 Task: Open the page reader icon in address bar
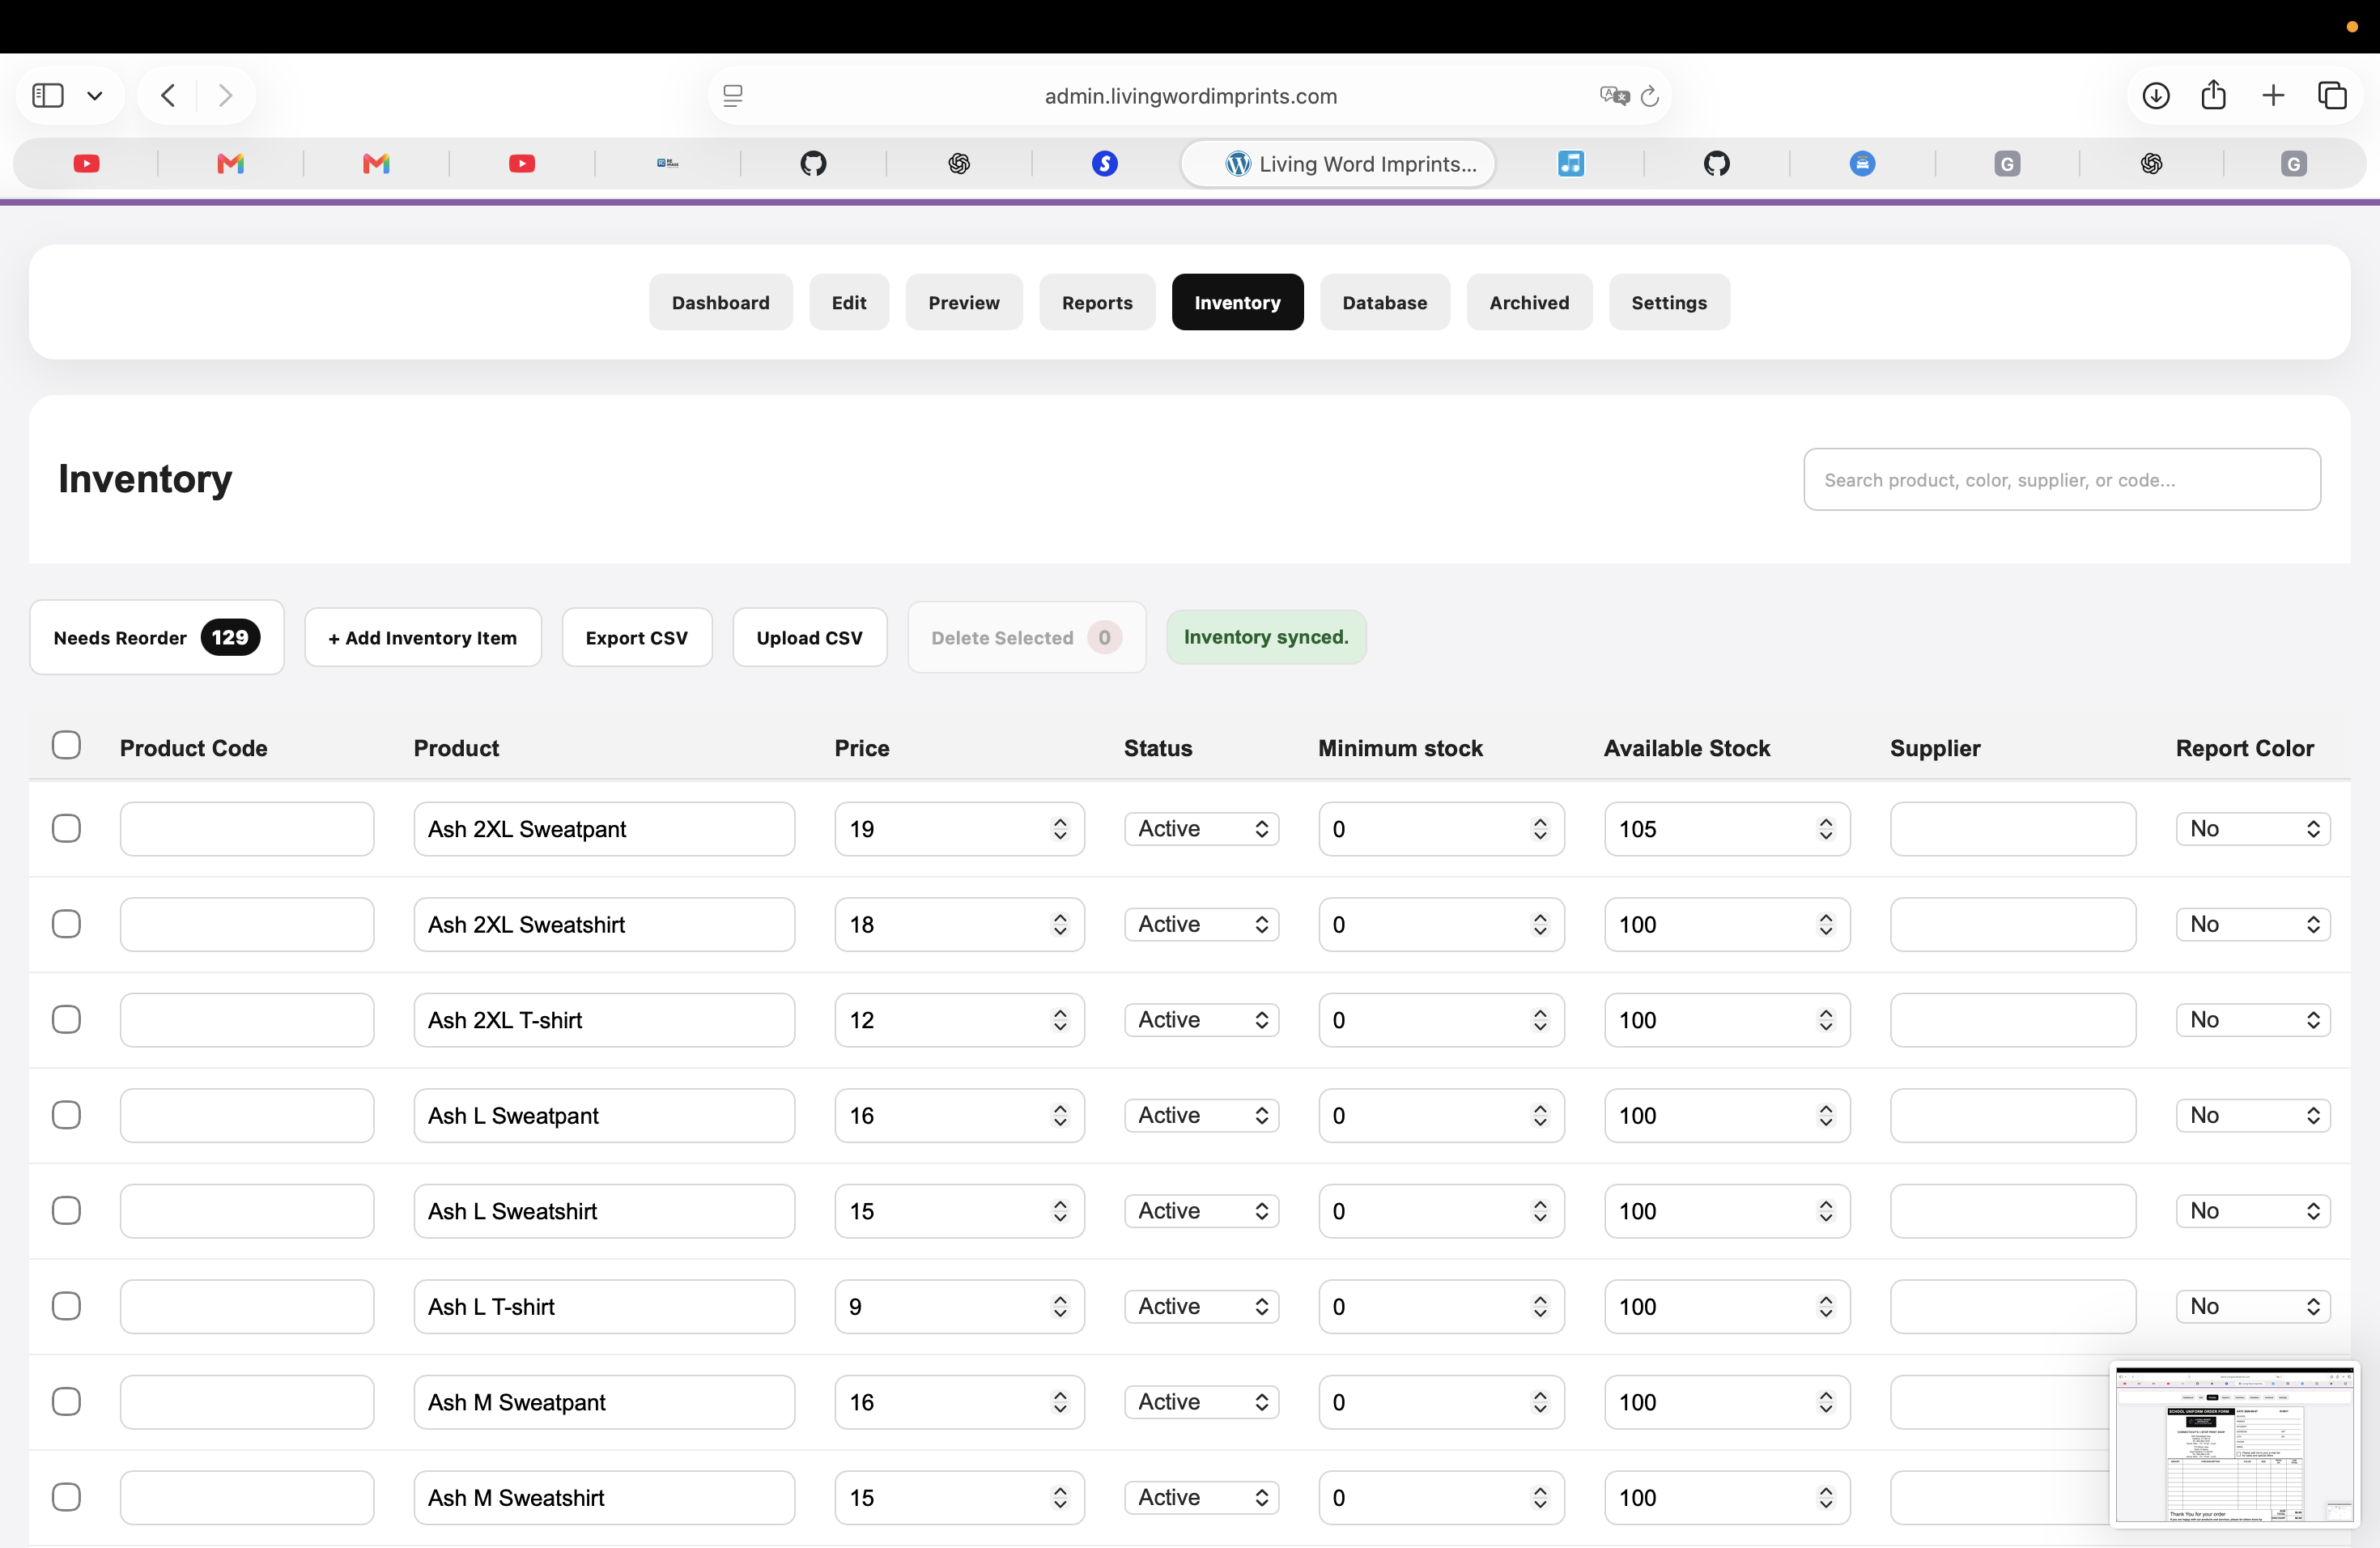point(733,96)
